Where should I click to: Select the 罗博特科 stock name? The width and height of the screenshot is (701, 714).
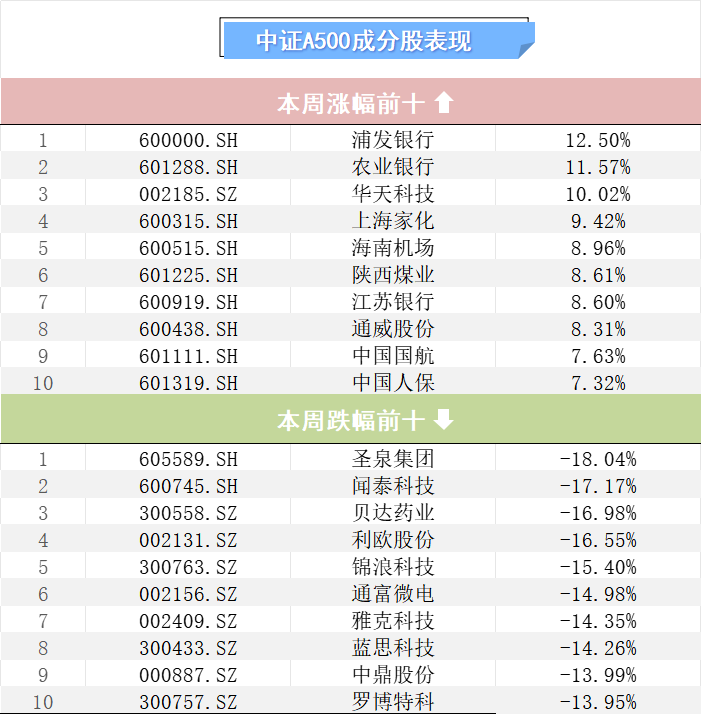click(x=393, y=702)
